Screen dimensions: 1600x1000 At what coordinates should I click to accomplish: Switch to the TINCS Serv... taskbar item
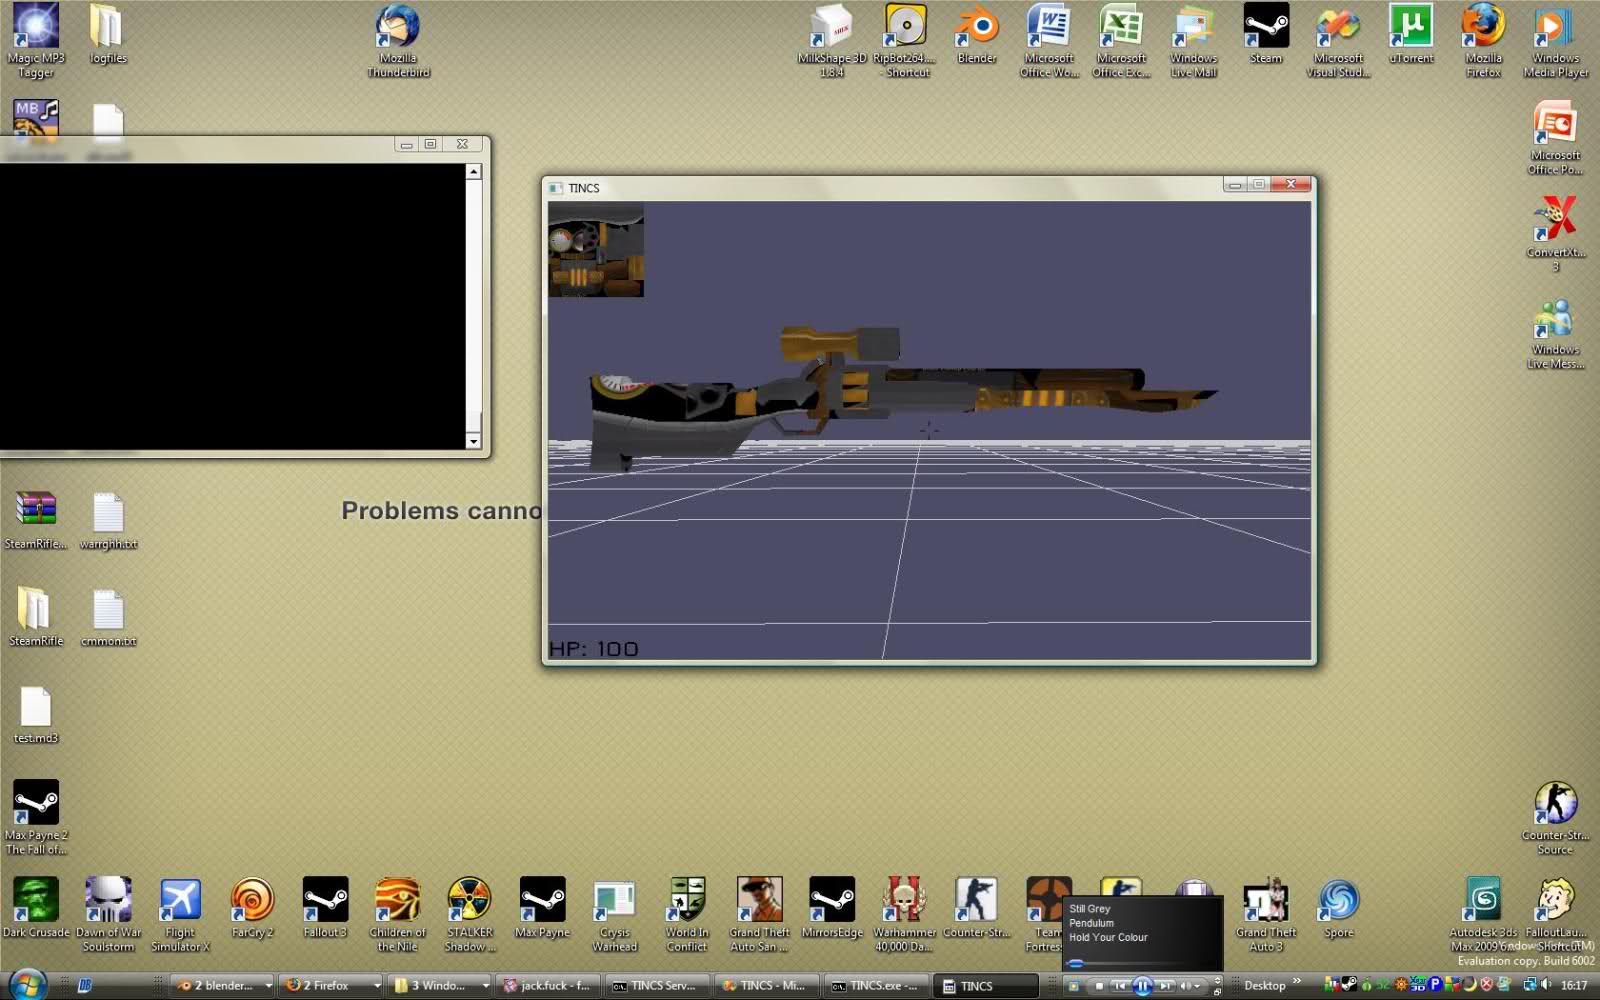click(655, 986)
